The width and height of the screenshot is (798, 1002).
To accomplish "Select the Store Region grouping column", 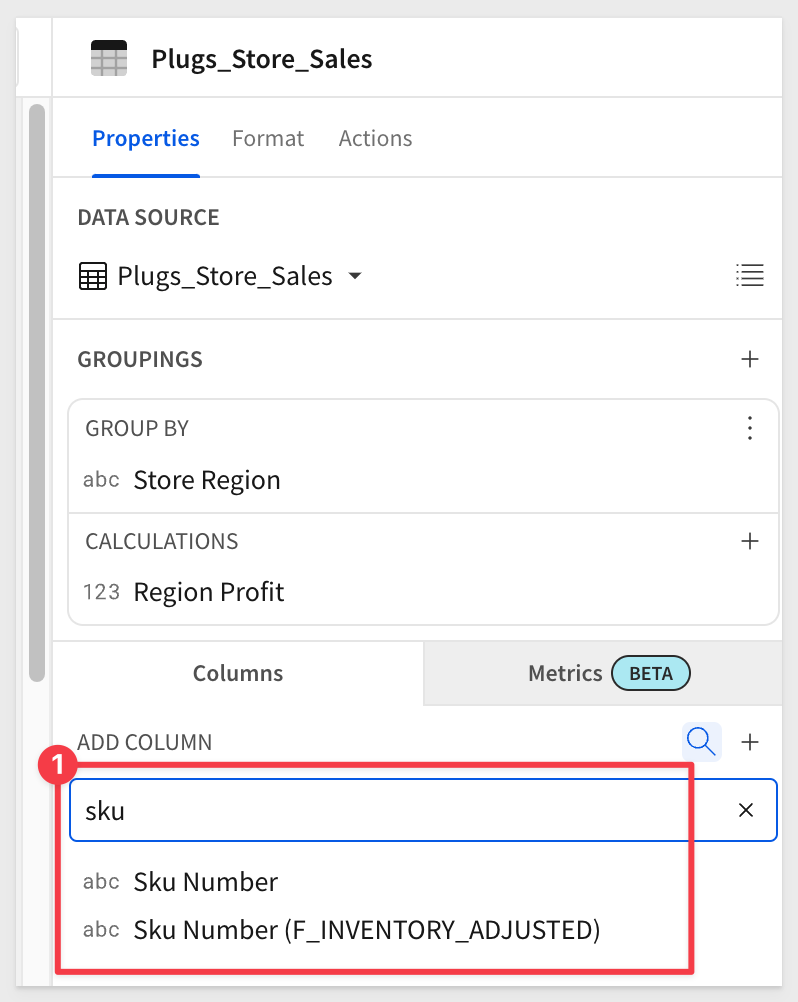I will 207,480.
